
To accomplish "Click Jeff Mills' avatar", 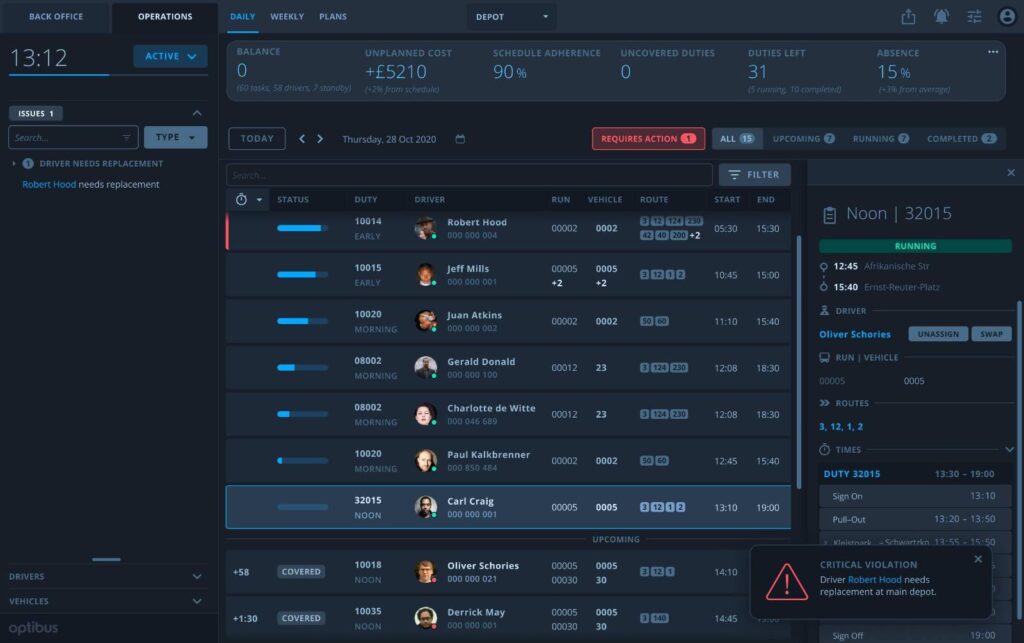I will point(426,274).
